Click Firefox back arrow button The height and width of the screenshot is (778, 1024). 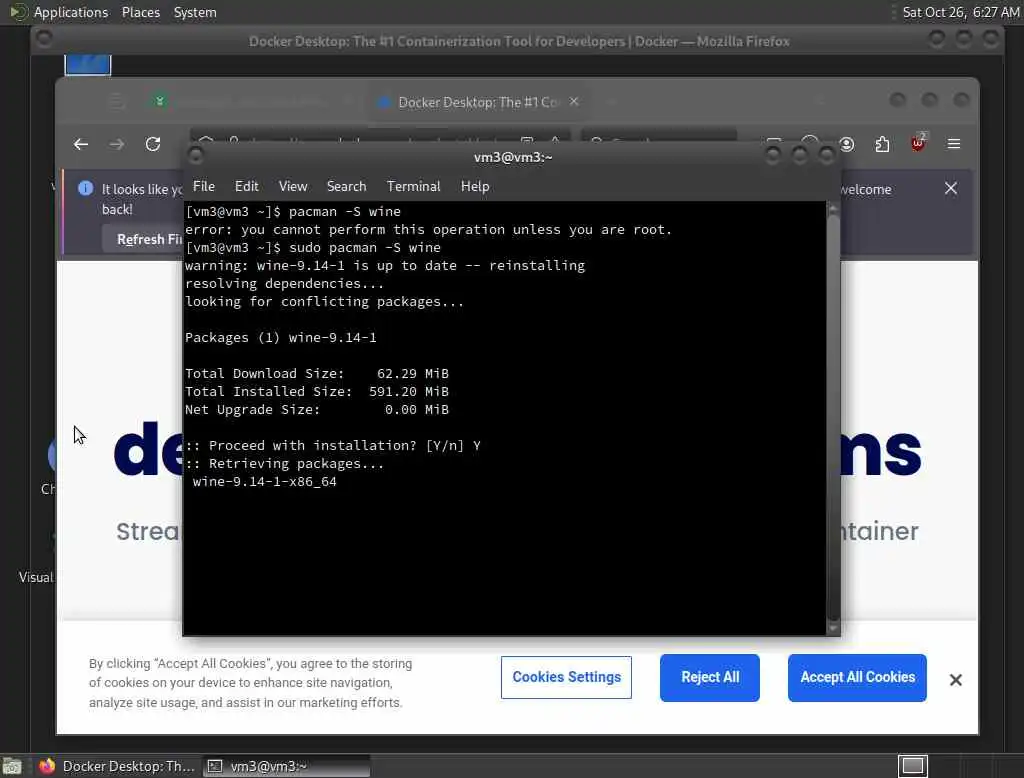[81, 144]
